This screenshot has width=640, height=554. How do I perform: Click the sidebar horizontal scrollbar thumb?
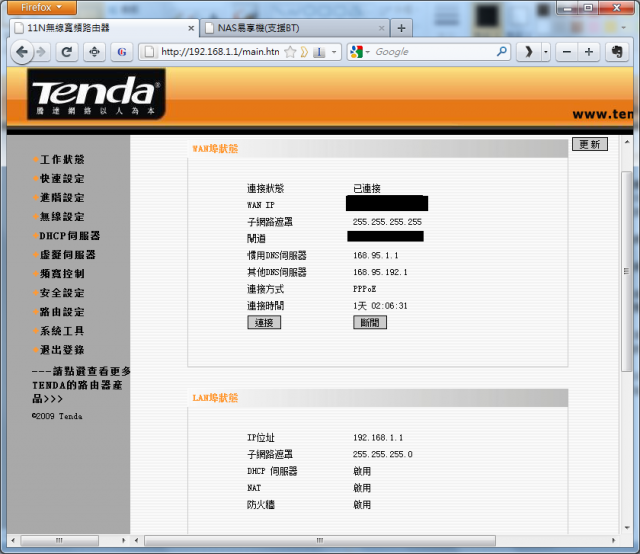[x=60, y=541]
